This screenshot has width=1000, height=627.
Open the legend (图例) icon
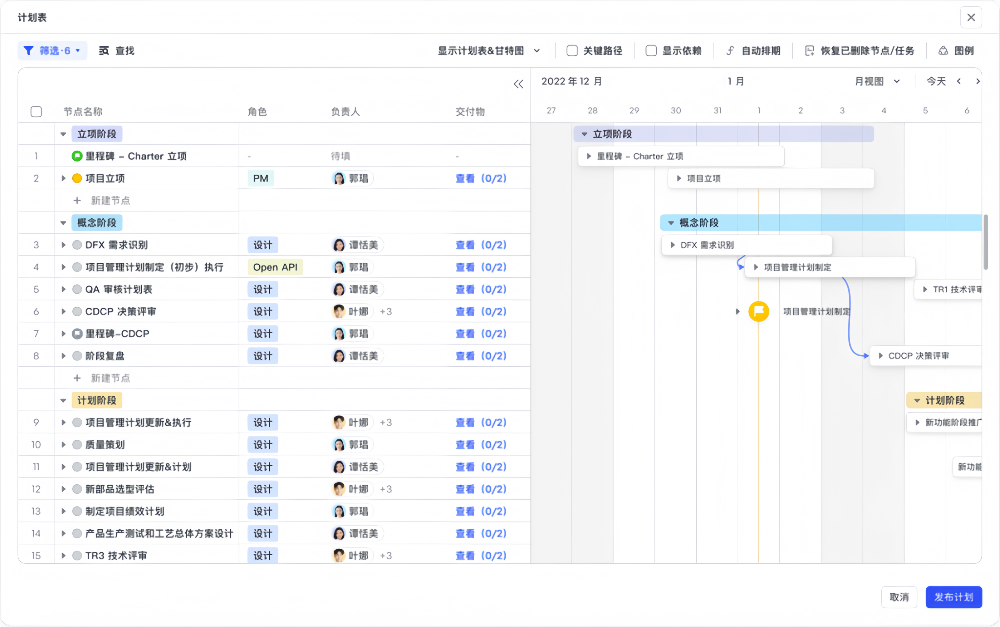(943, 50)
